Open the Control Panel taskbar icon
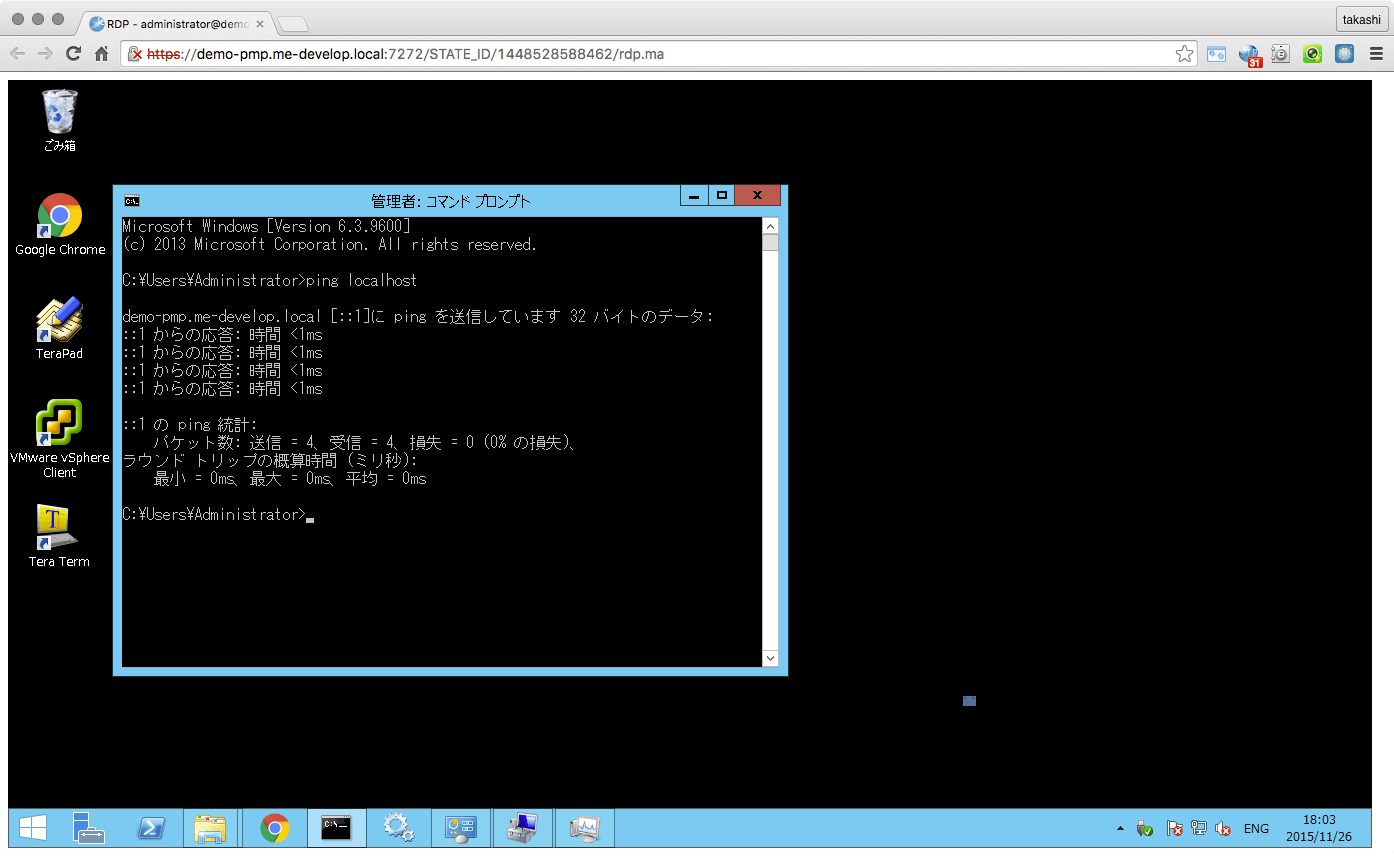Image resolution: width=1394 pixels, height=856 pixels. (461, 828)
